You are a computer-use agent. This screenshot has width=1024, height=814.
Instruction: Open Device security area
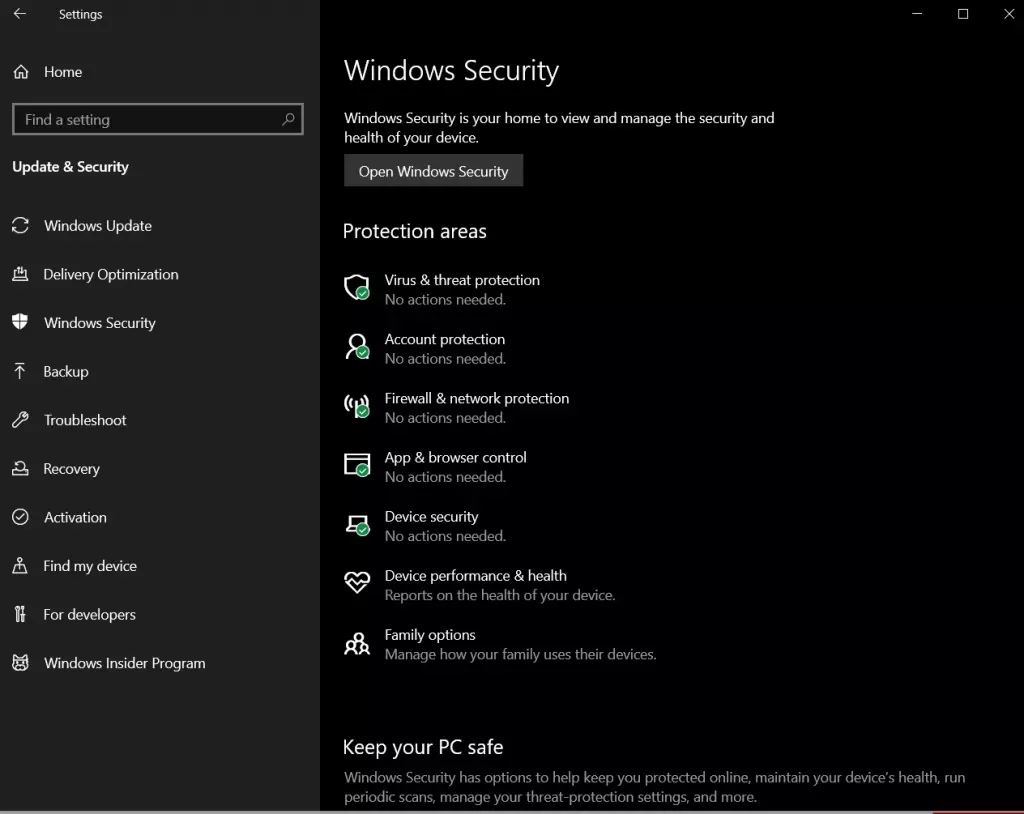point(432,517)
